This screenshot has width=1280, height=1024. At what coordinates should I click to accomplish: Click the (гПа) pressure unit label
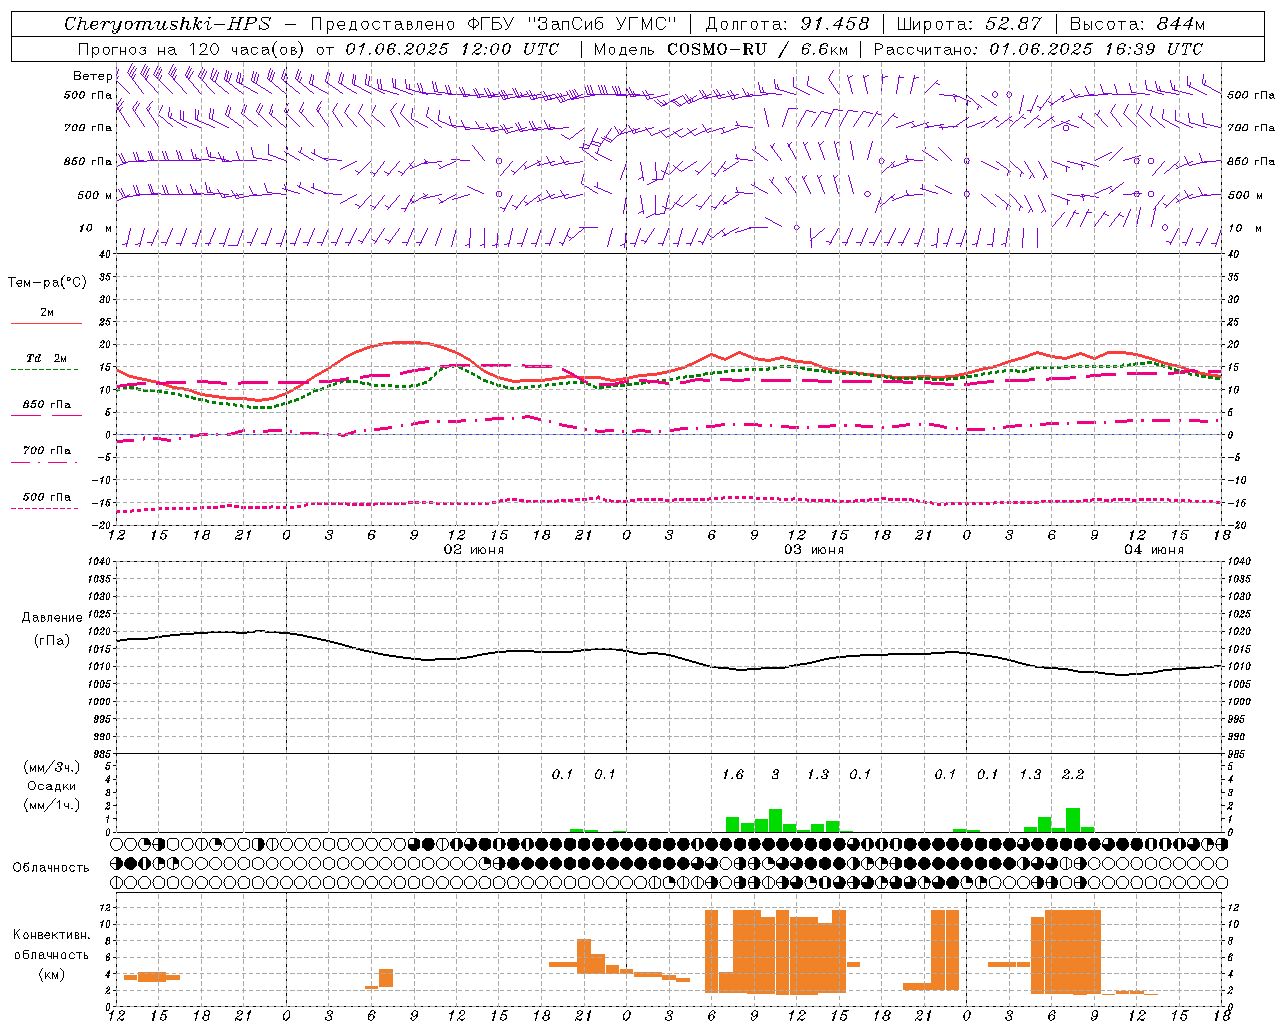pyautogui.click(x=52, y=640)
